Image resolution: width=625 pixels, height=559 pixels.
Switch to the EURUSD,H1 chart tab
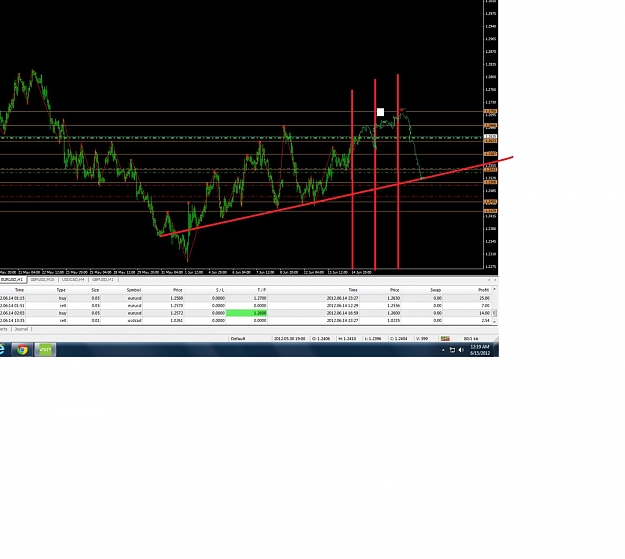12,280
